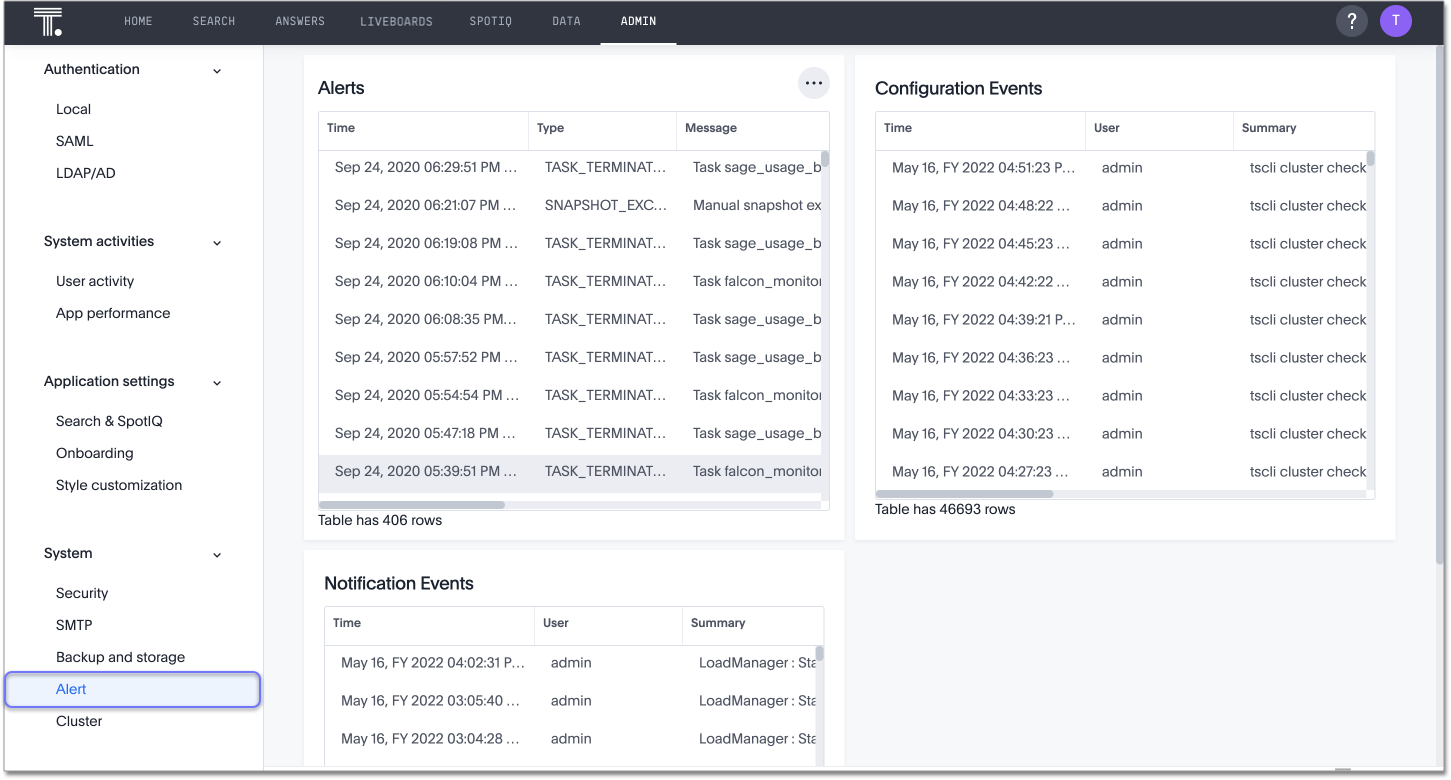Viewport: 1451px width, 780px height.
Task: Switch to the Data tab
Action: pos(566,20)
